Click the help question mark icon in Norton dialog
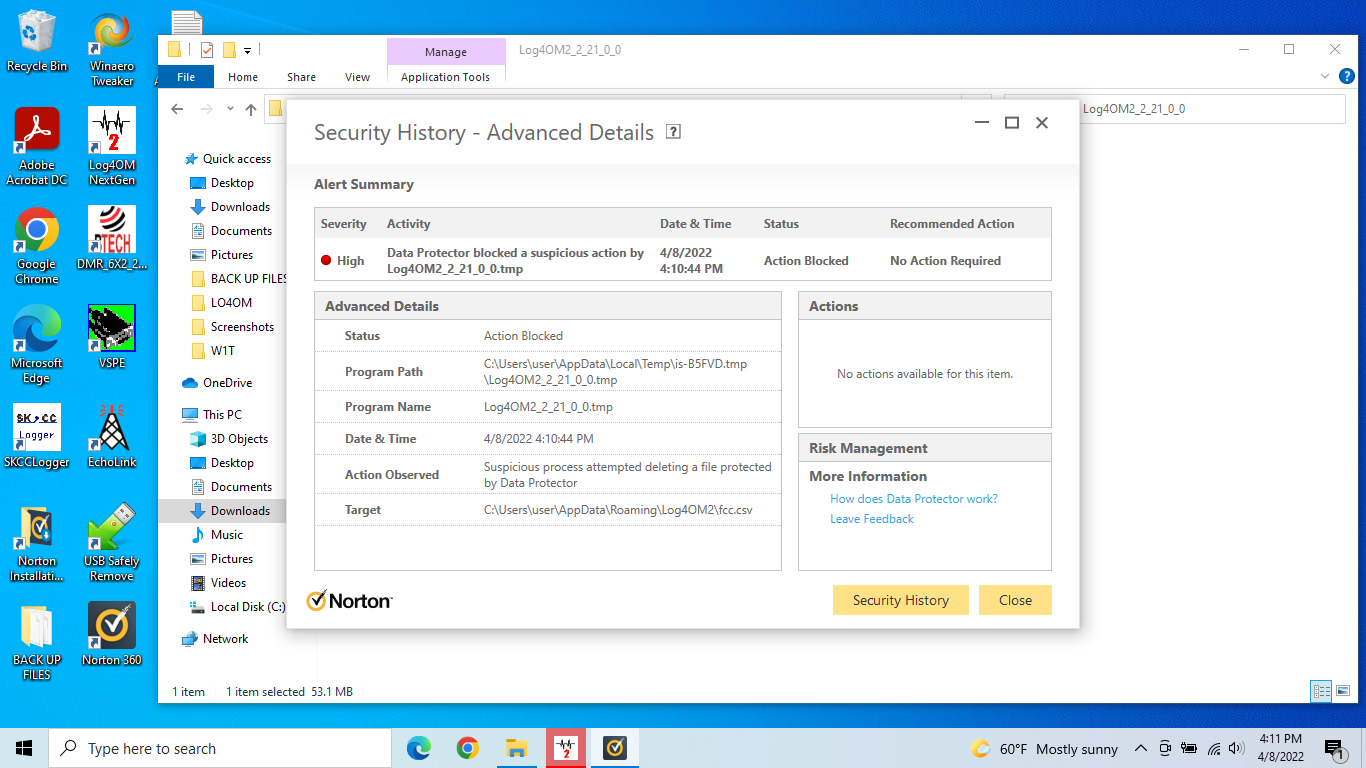The width and height of the screenshot is (1366, 768). (x=673, y=132)
